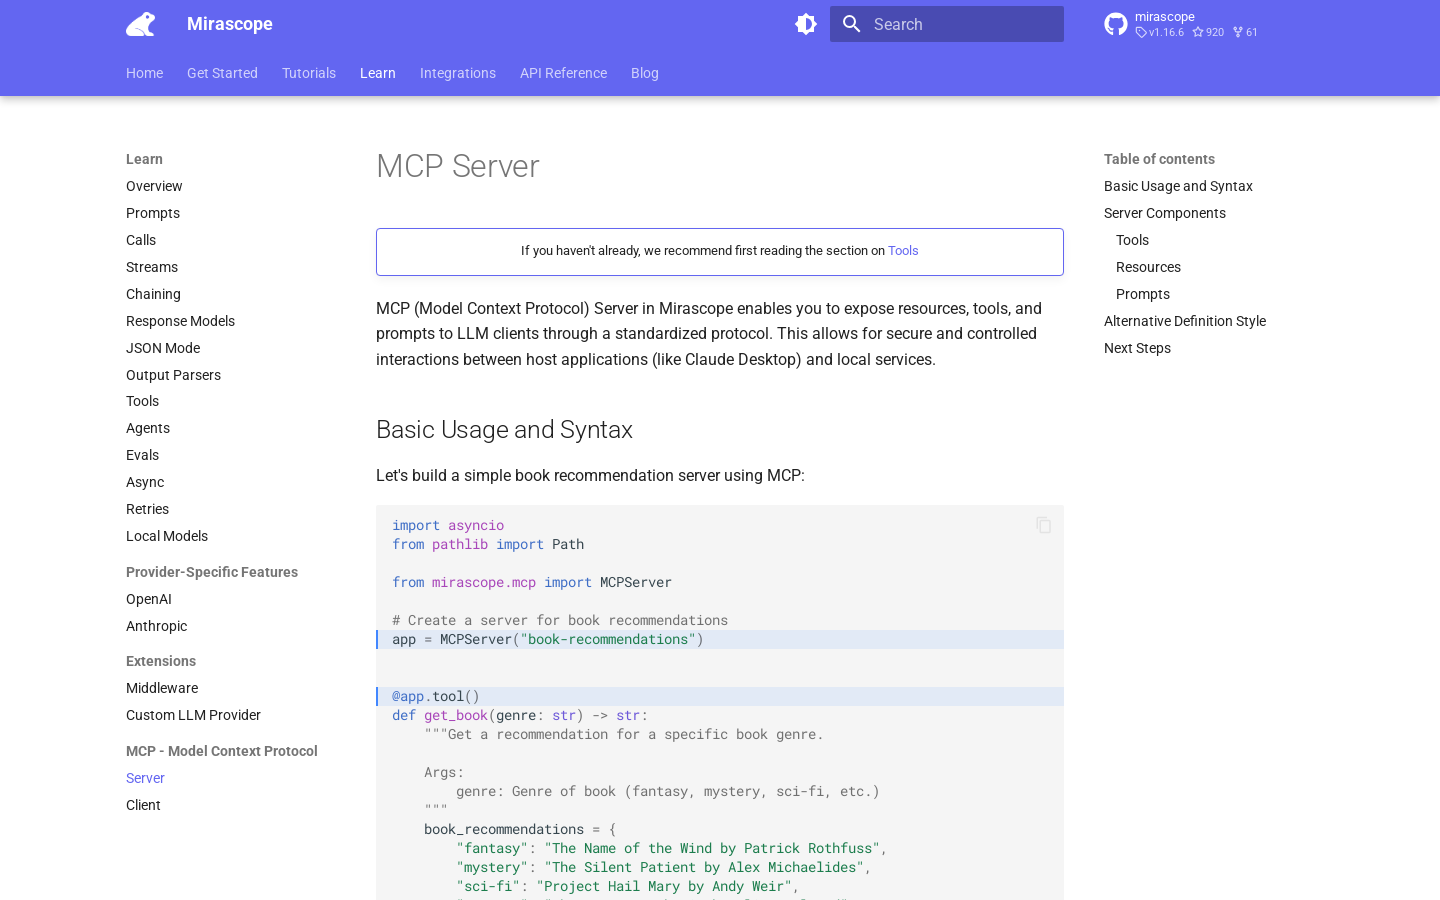
Task: Click the Basic Usage and Syntax heading
Action: tap(504, 430)
